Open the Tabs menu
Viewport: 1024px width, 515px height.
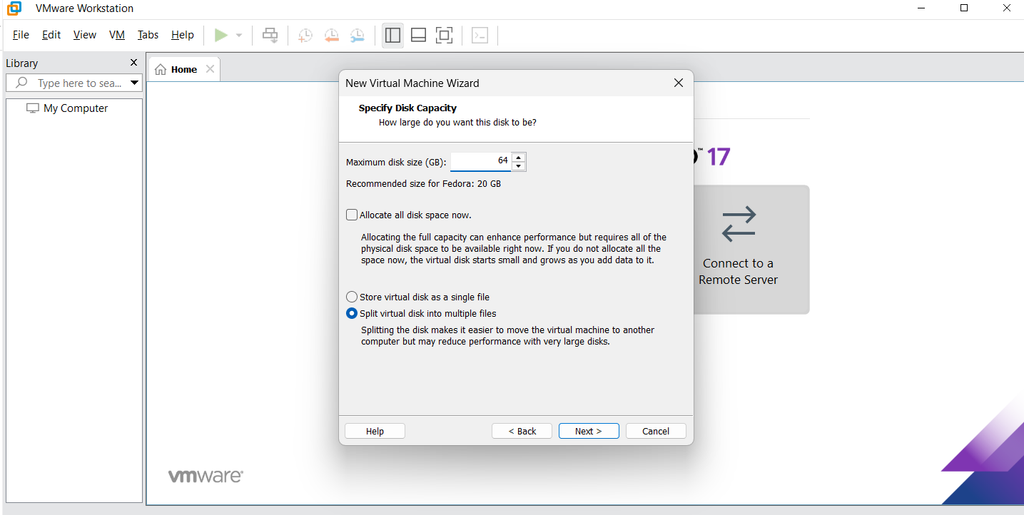pyautogui.click(x=148, y=35)
